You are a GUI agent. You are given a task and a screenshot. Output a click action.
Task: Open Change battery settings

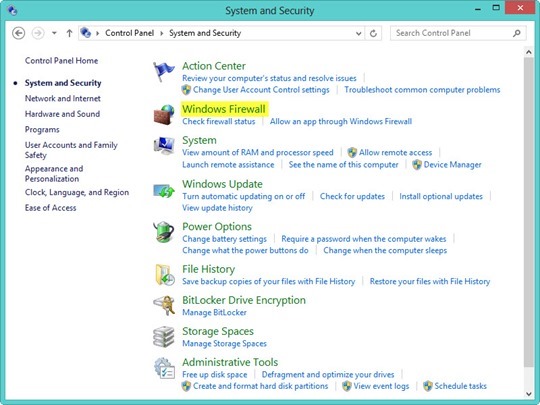click(x=225, y=239)
